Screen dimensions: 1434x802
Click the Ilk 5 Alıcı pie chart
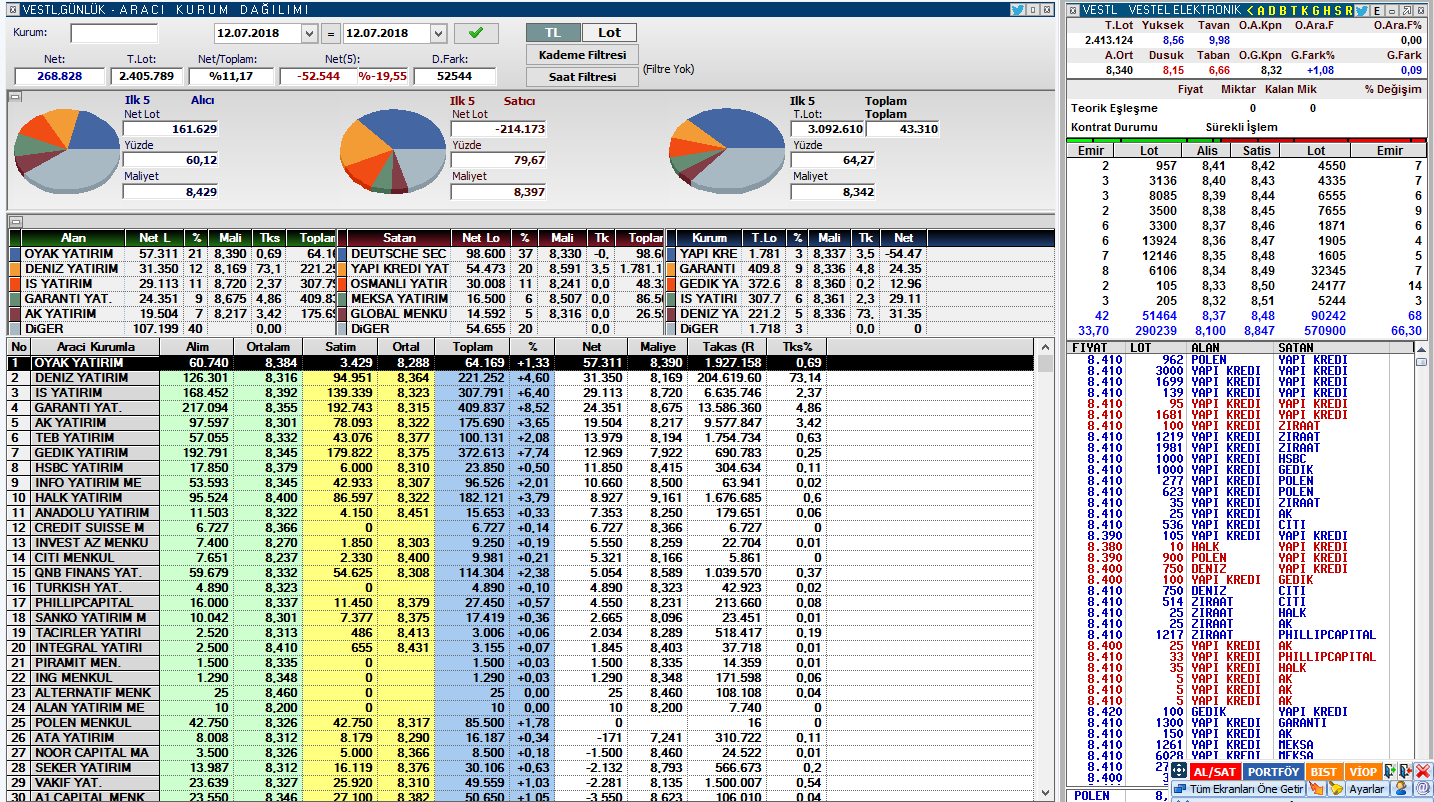65,150
